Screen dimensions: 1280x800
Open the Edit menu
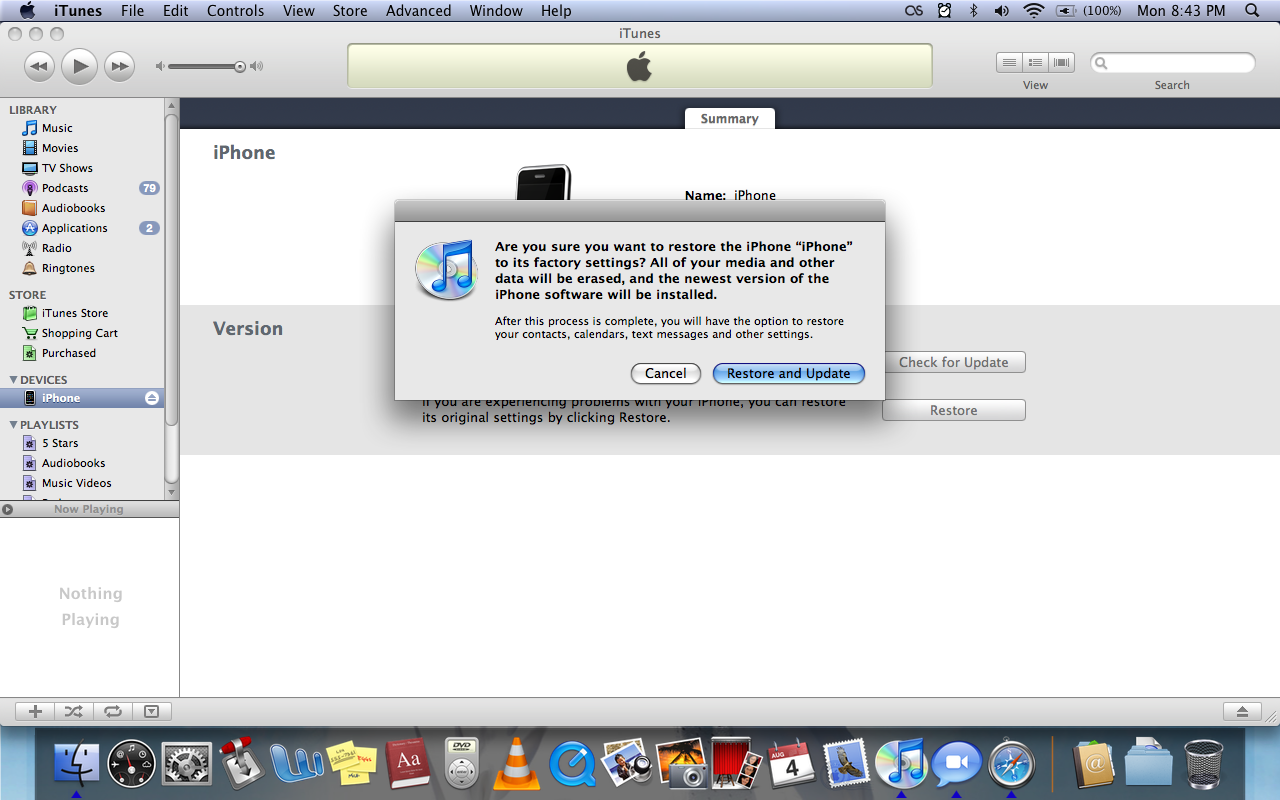[176, 11]
